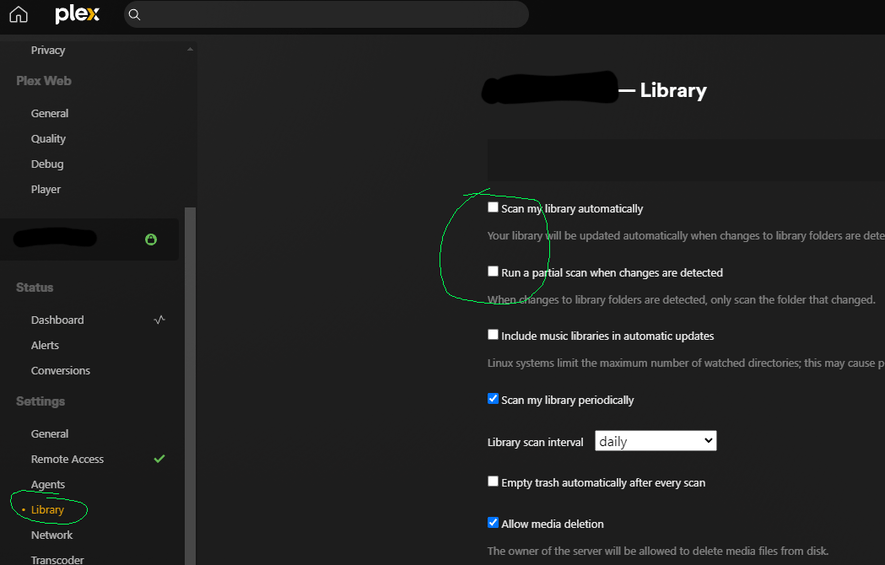Click the Dashboard activity pulse icon
The height and width of the screenshot is (565, 885).
pyautogui.click(x=159, y=319)
